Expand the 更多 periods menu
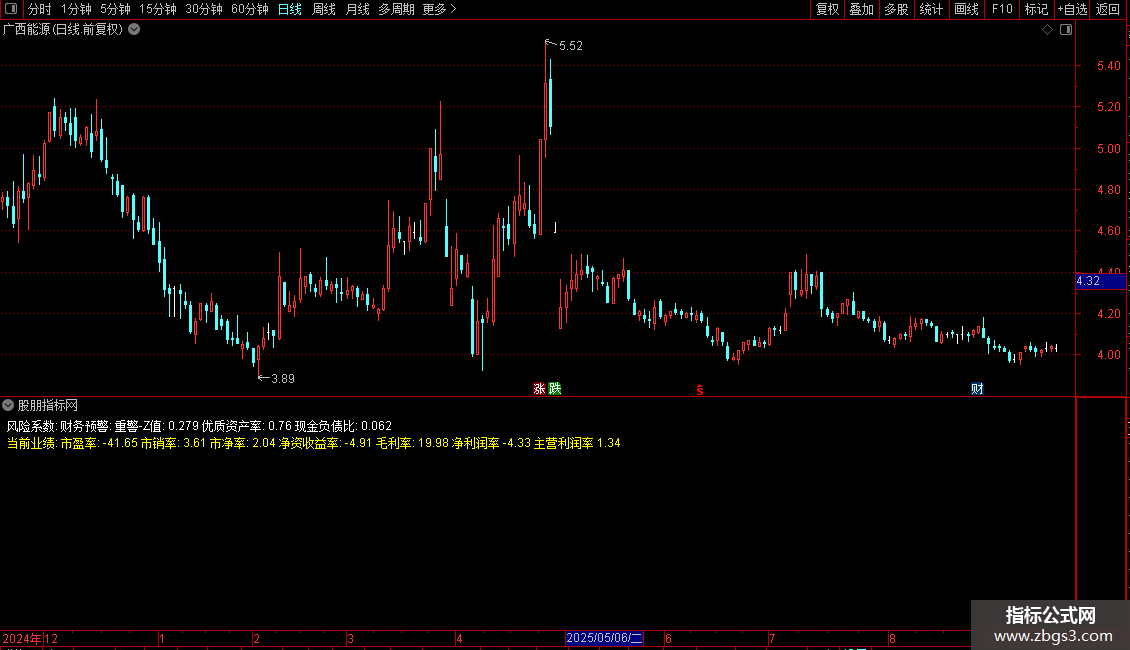The width and height of the screenshot is (1130, 650). pyautogui.click(x=440, y=9)
